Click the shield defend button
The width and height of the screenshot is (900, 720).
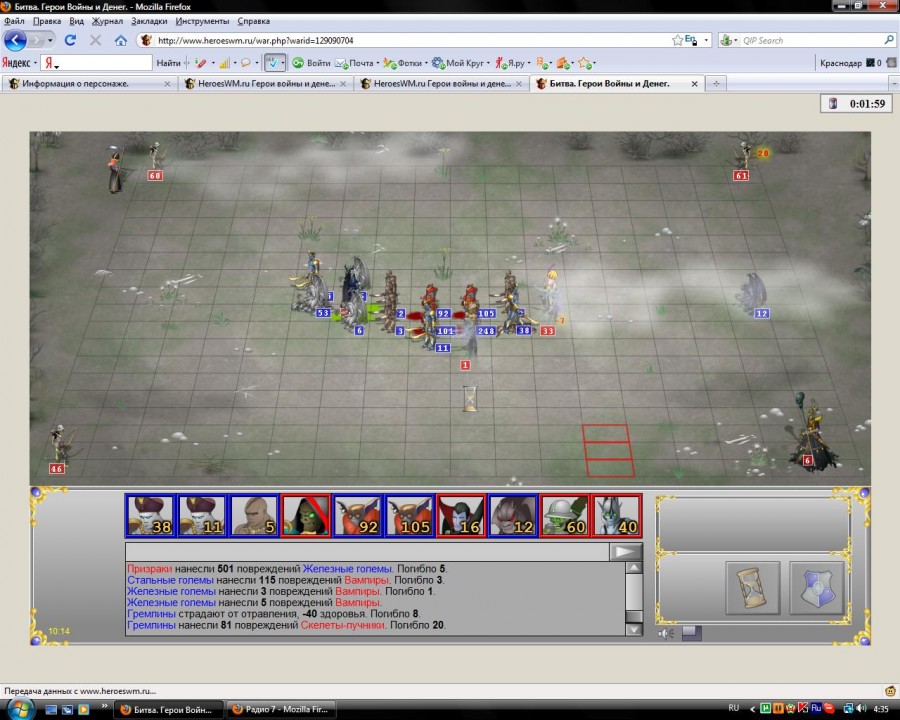pos(816,588)
